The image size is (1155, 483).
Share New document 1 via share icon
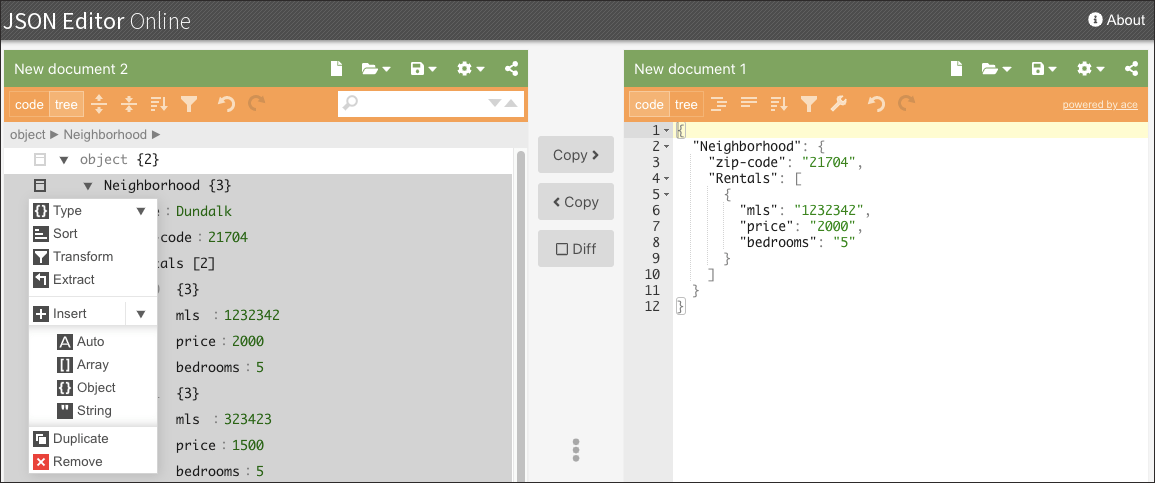(x=1131, y=68)
